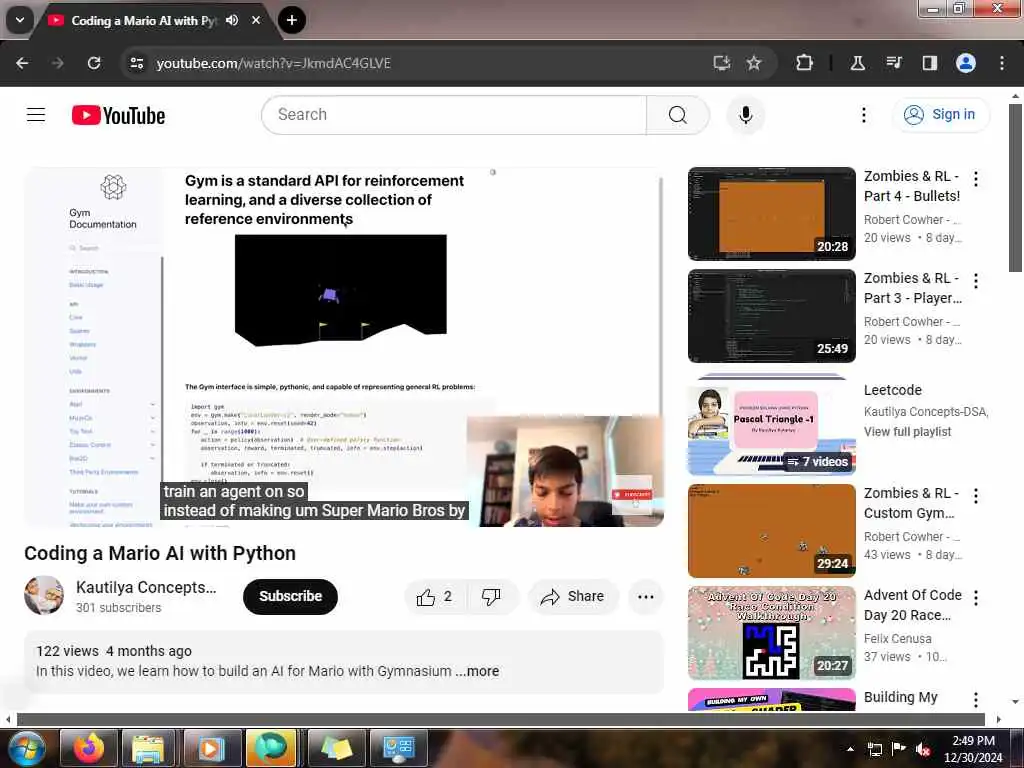Click the search magnifier button
The height and width of the screenshot is (768, 1024).
click(678, 115)
